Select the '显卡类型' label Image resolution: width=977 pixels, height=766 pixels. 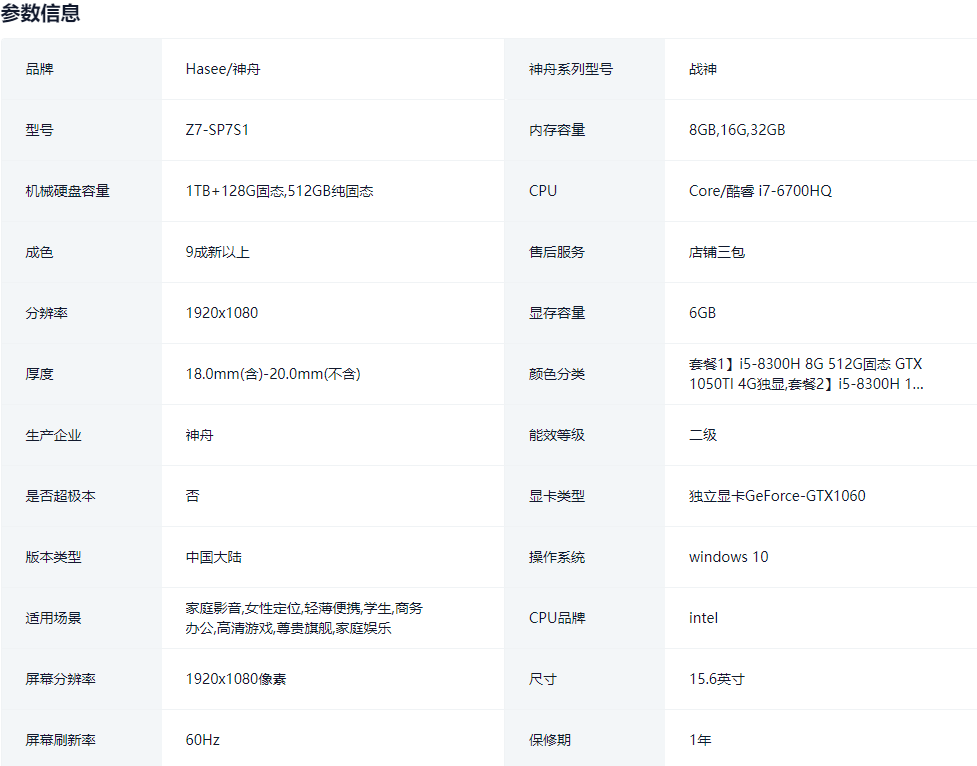[x=557, y=496]
